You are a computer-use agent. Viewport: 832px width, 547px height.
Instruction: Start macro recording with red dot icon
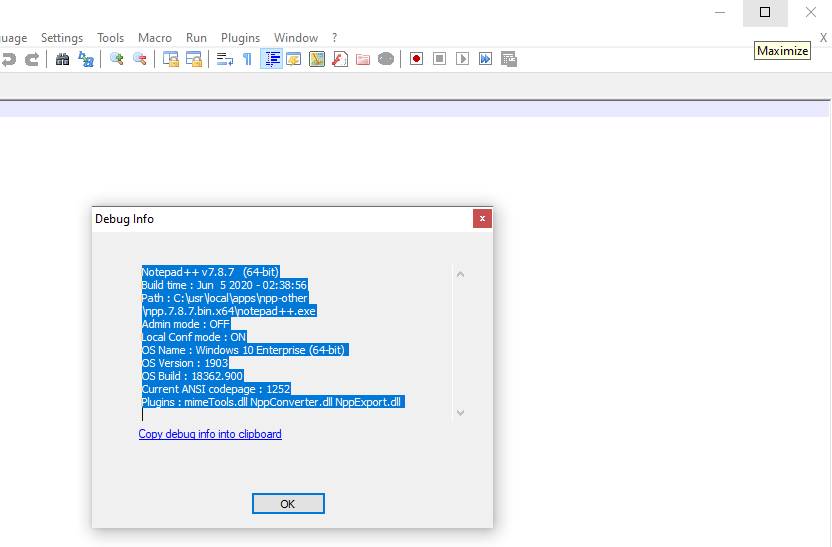click(x=417, y=59)
